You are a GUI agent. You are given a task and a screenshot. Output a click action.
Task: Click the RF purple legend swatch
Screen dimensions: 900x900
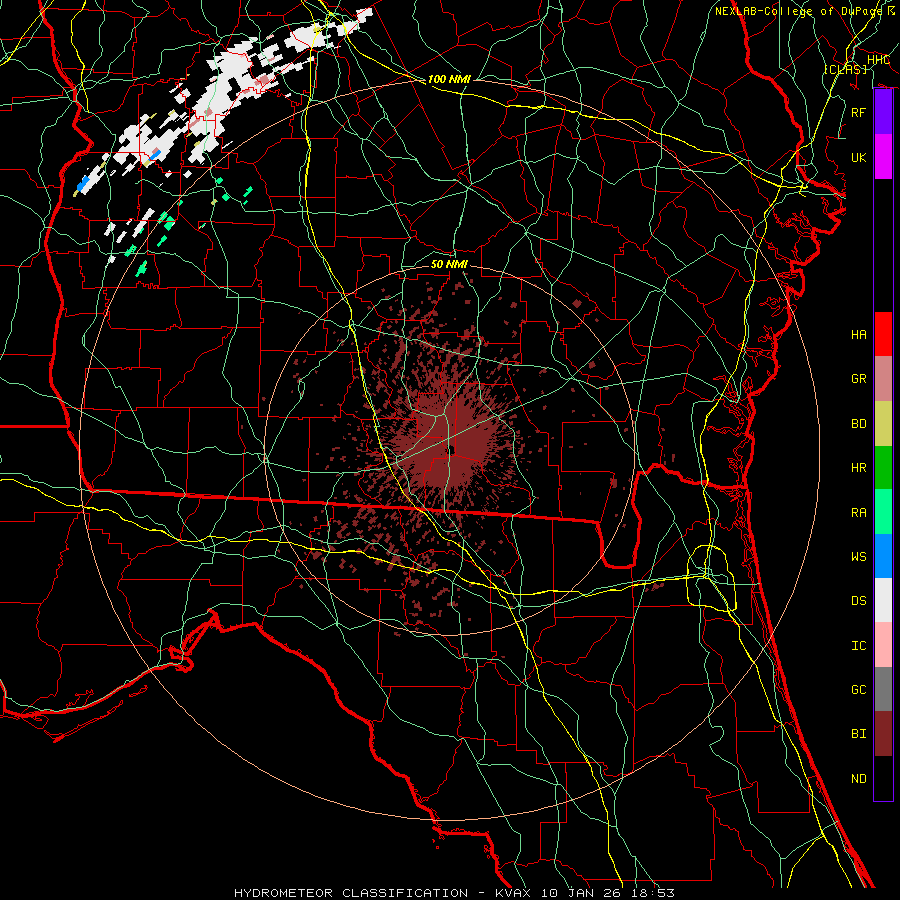(x=883, y=112)
